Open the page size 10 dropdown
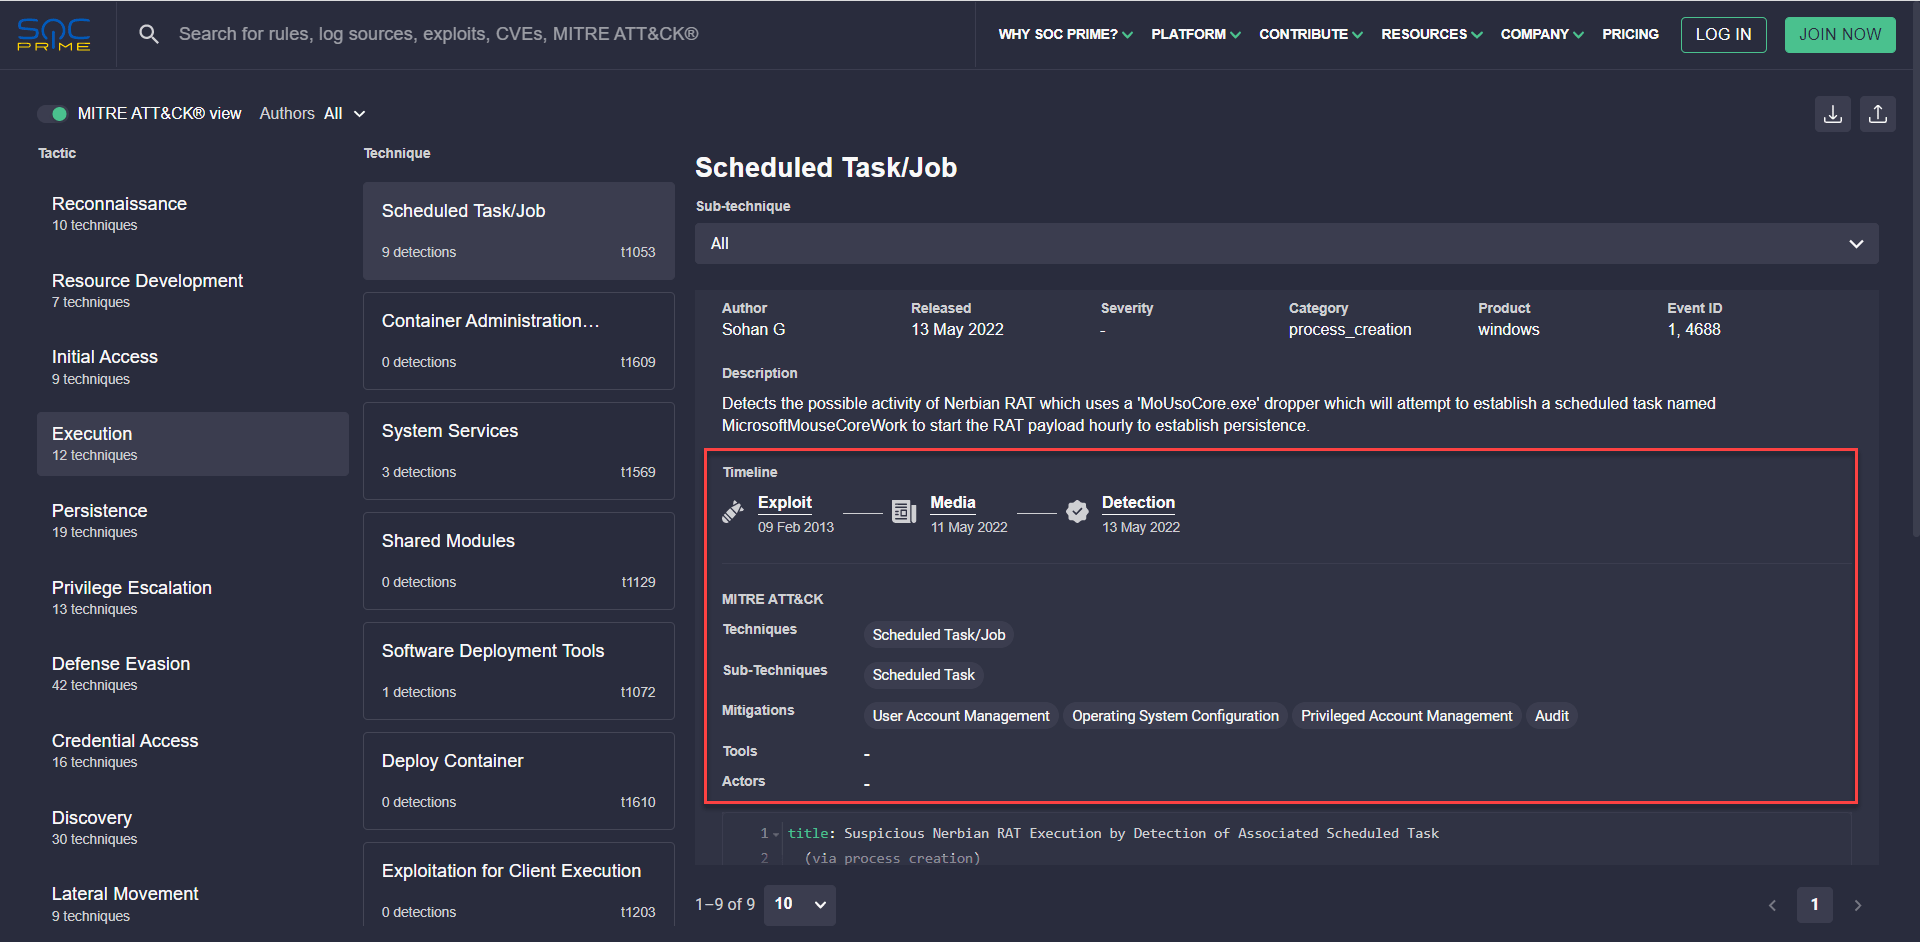This screenshot has width=1920, height=942. point(800,905)
